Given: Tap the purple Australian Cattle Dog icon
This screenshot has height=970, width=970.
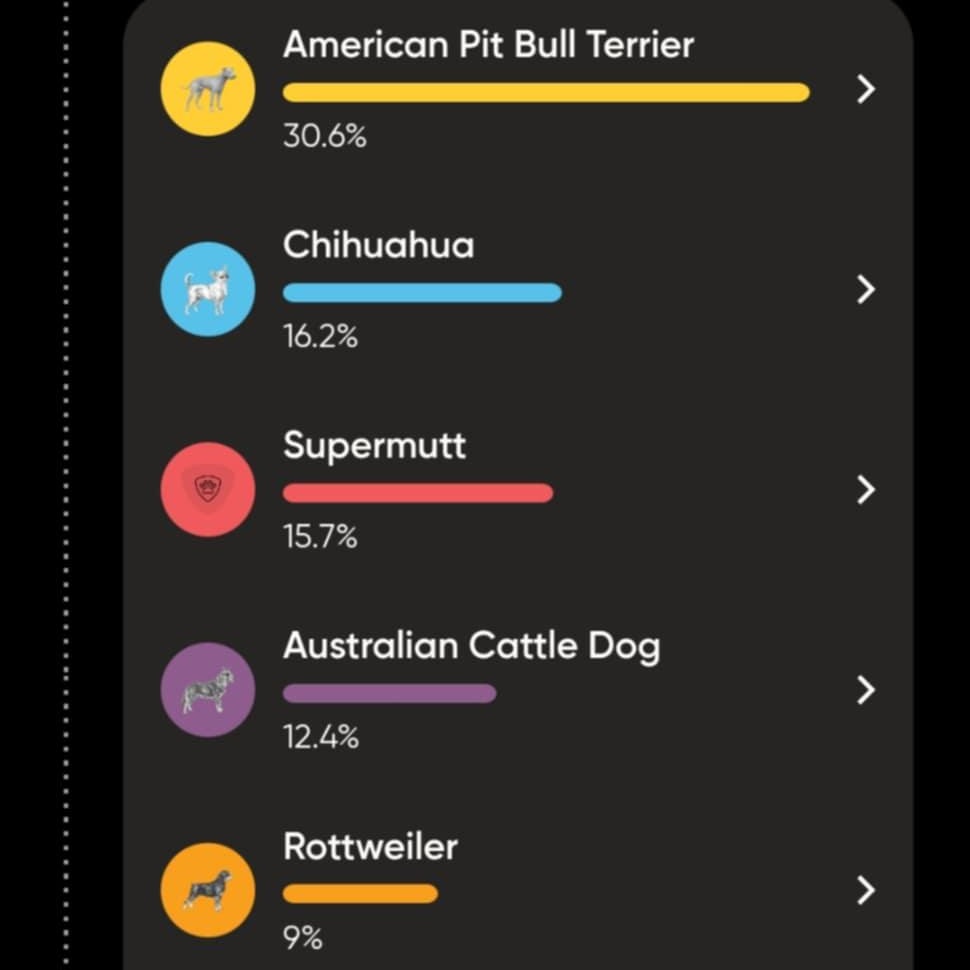Looking at the screenshot, I should click(x=208, y=690).
